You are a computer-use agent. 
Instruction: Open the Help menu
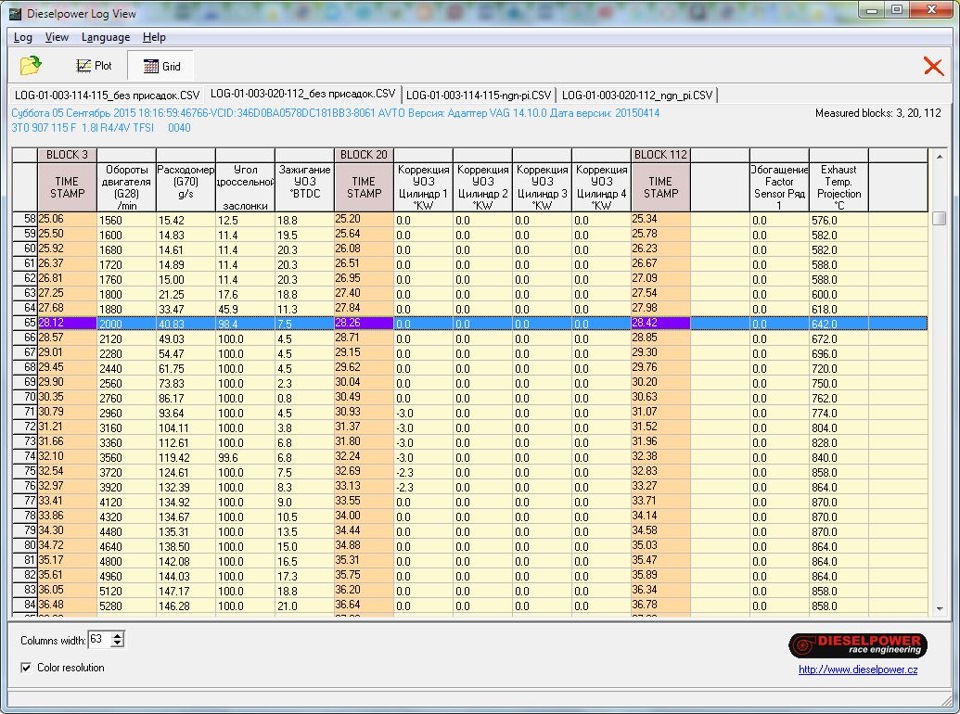click(x=154, y=37)
